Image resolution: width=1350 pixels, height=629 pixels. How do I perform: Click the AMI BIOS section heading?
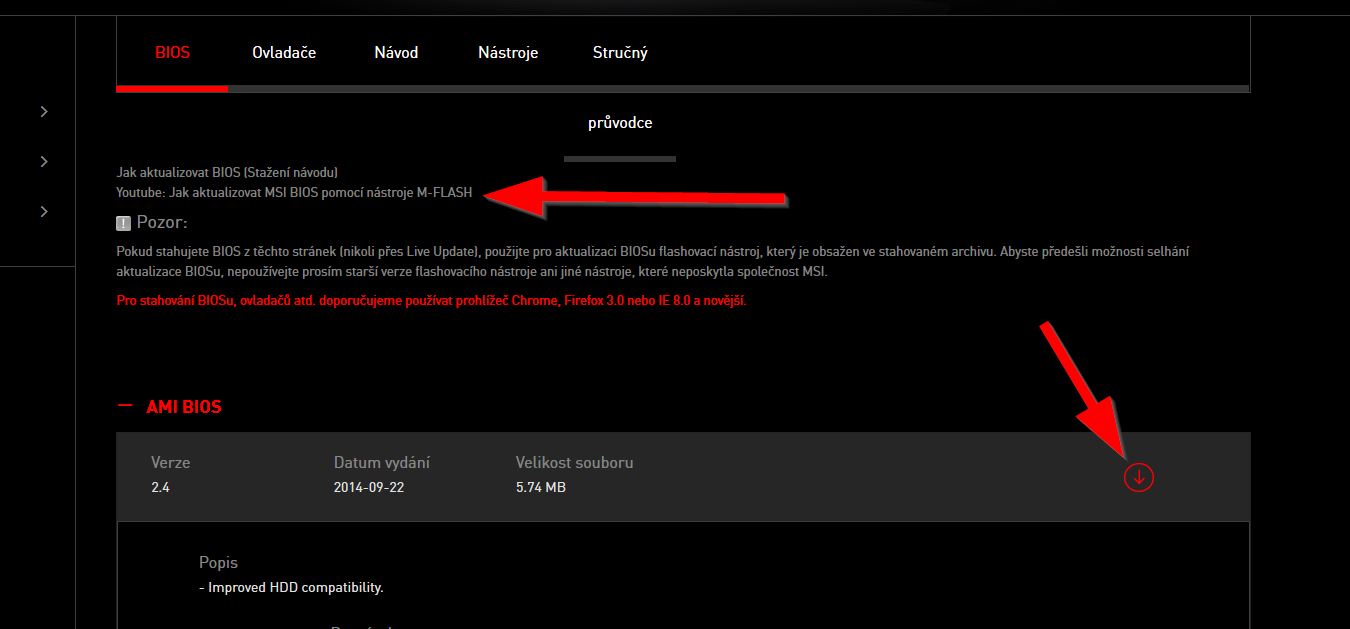click(x=184, y=407)
